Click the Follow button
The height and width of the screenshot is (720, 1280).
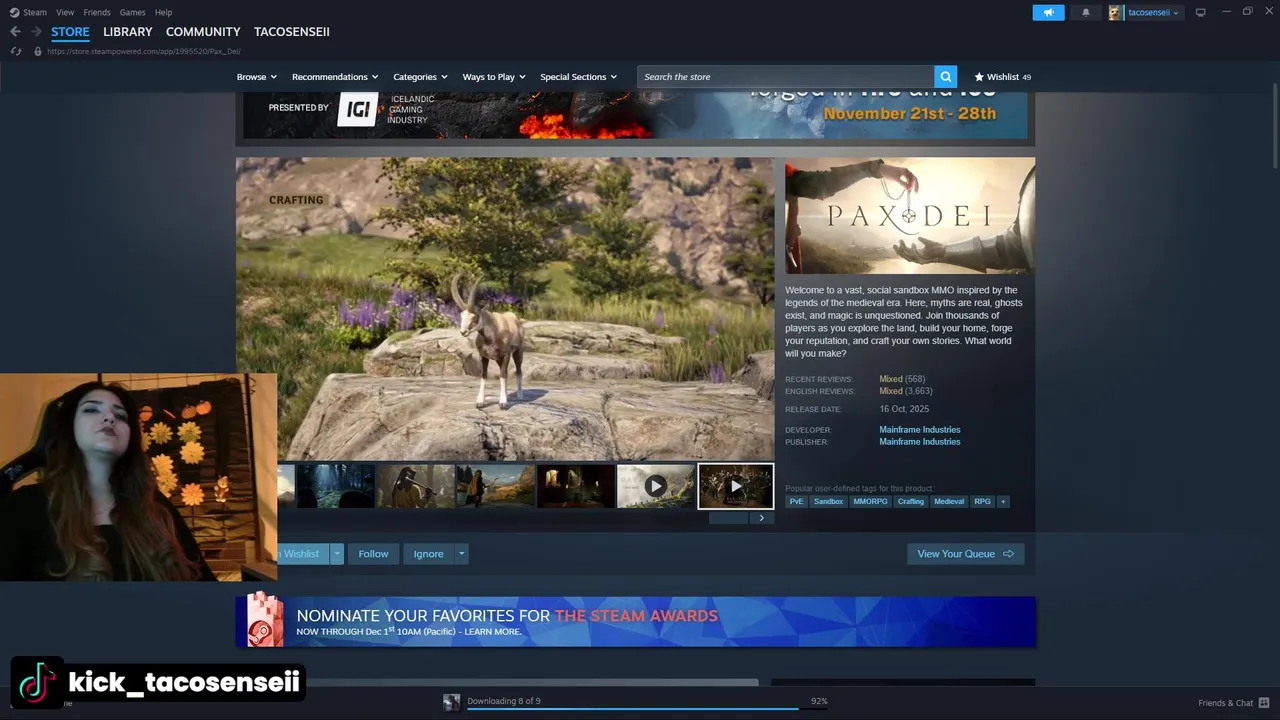click(373, 554)
